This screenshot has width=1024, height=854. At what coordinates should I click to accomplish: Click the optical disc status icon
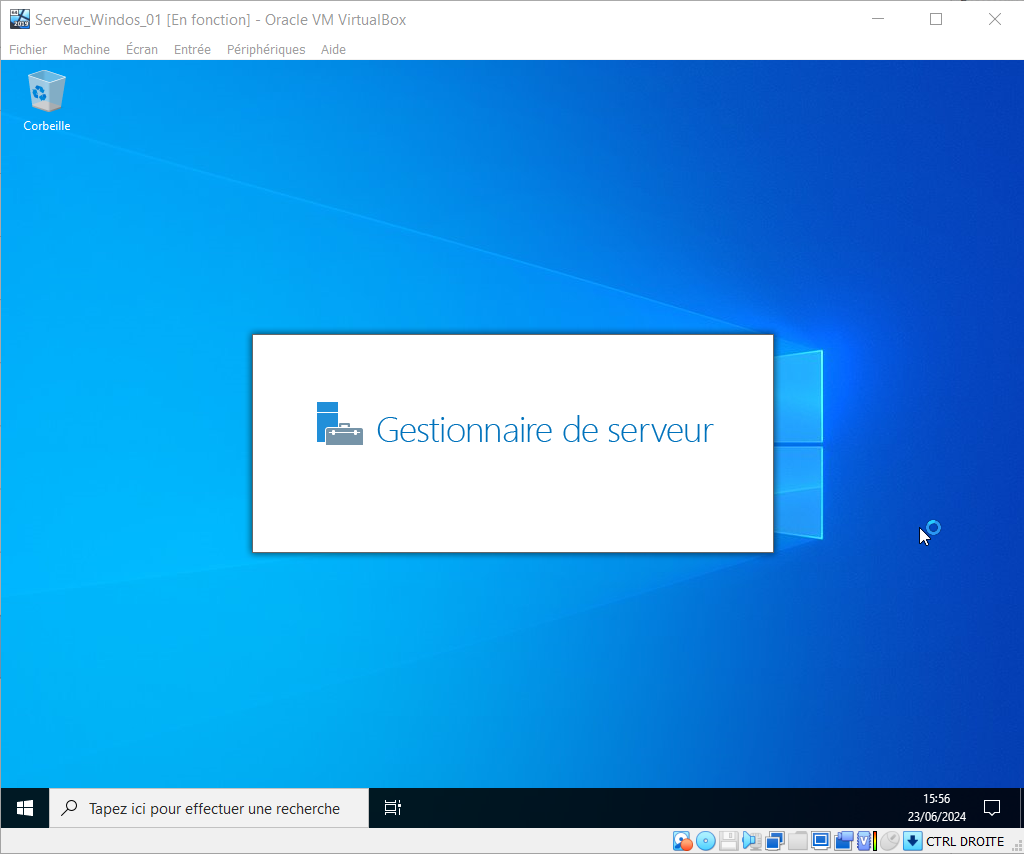point(706,841)
